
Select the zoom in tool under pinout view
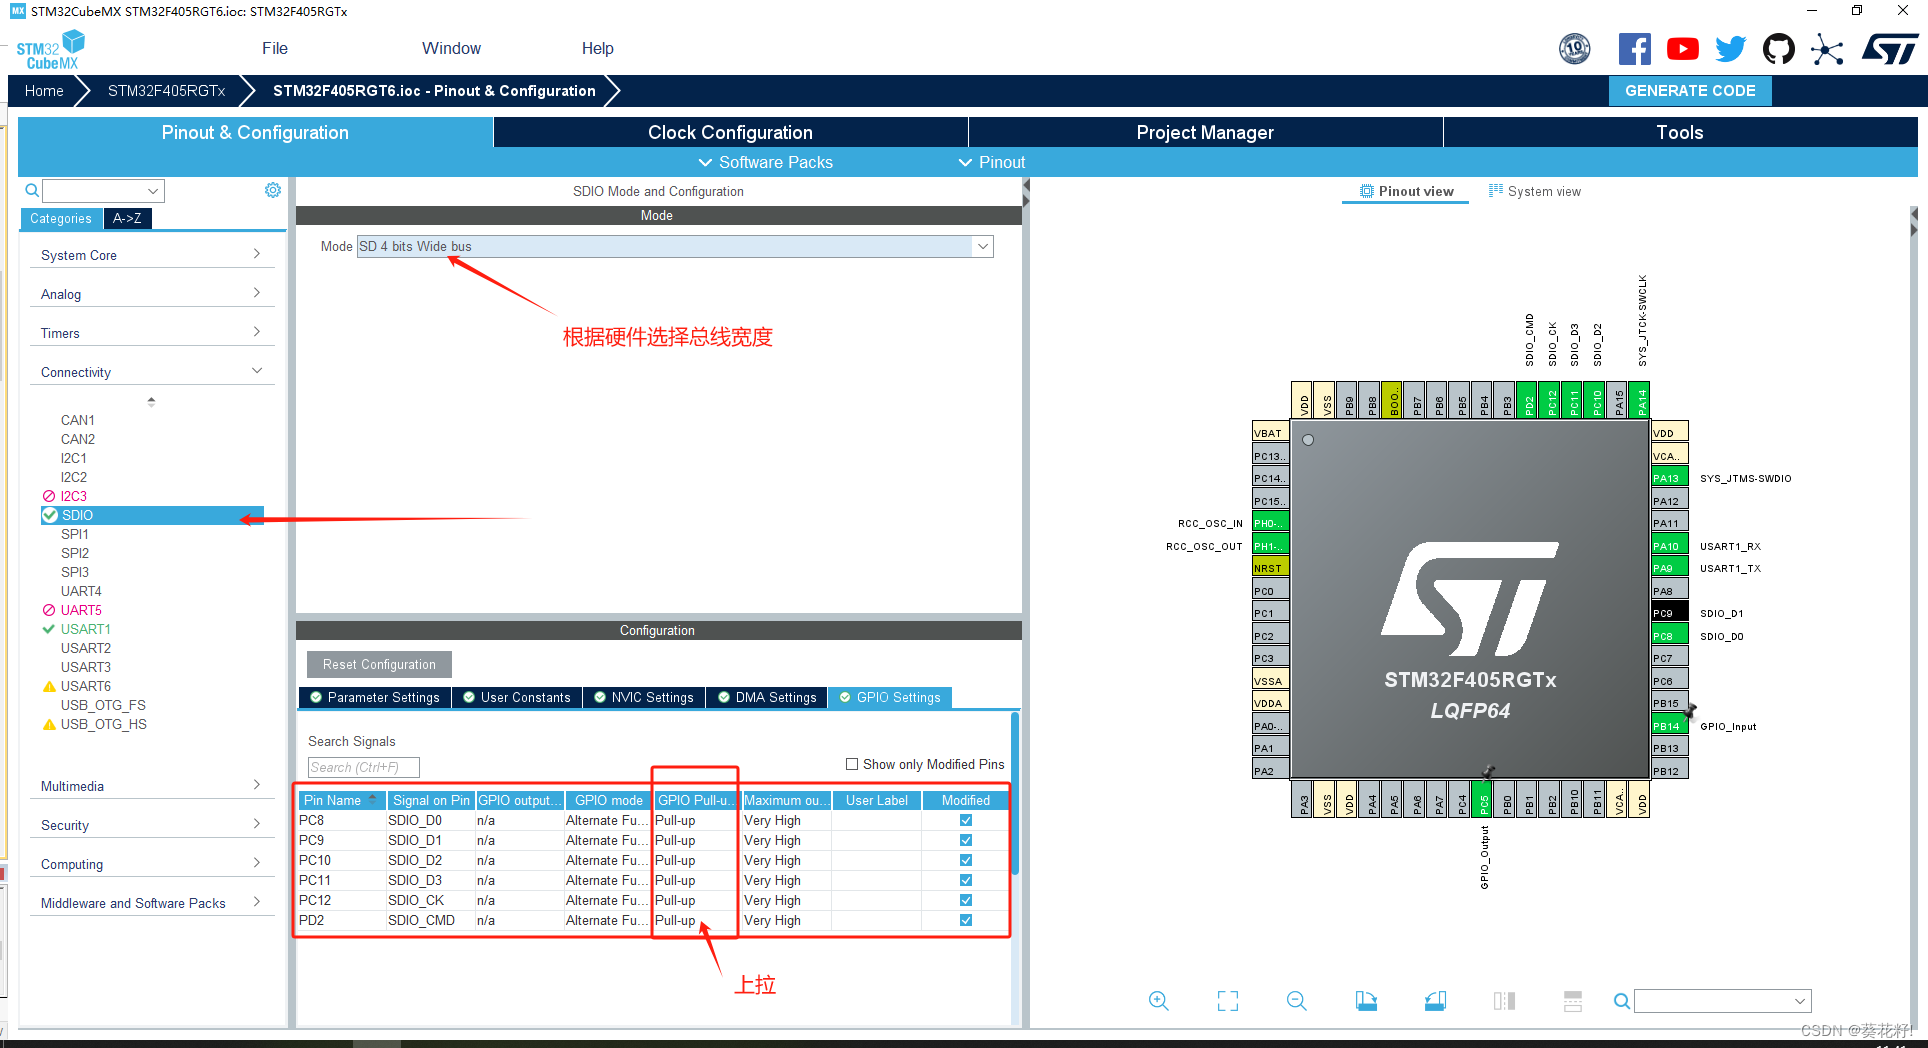1159,1000
